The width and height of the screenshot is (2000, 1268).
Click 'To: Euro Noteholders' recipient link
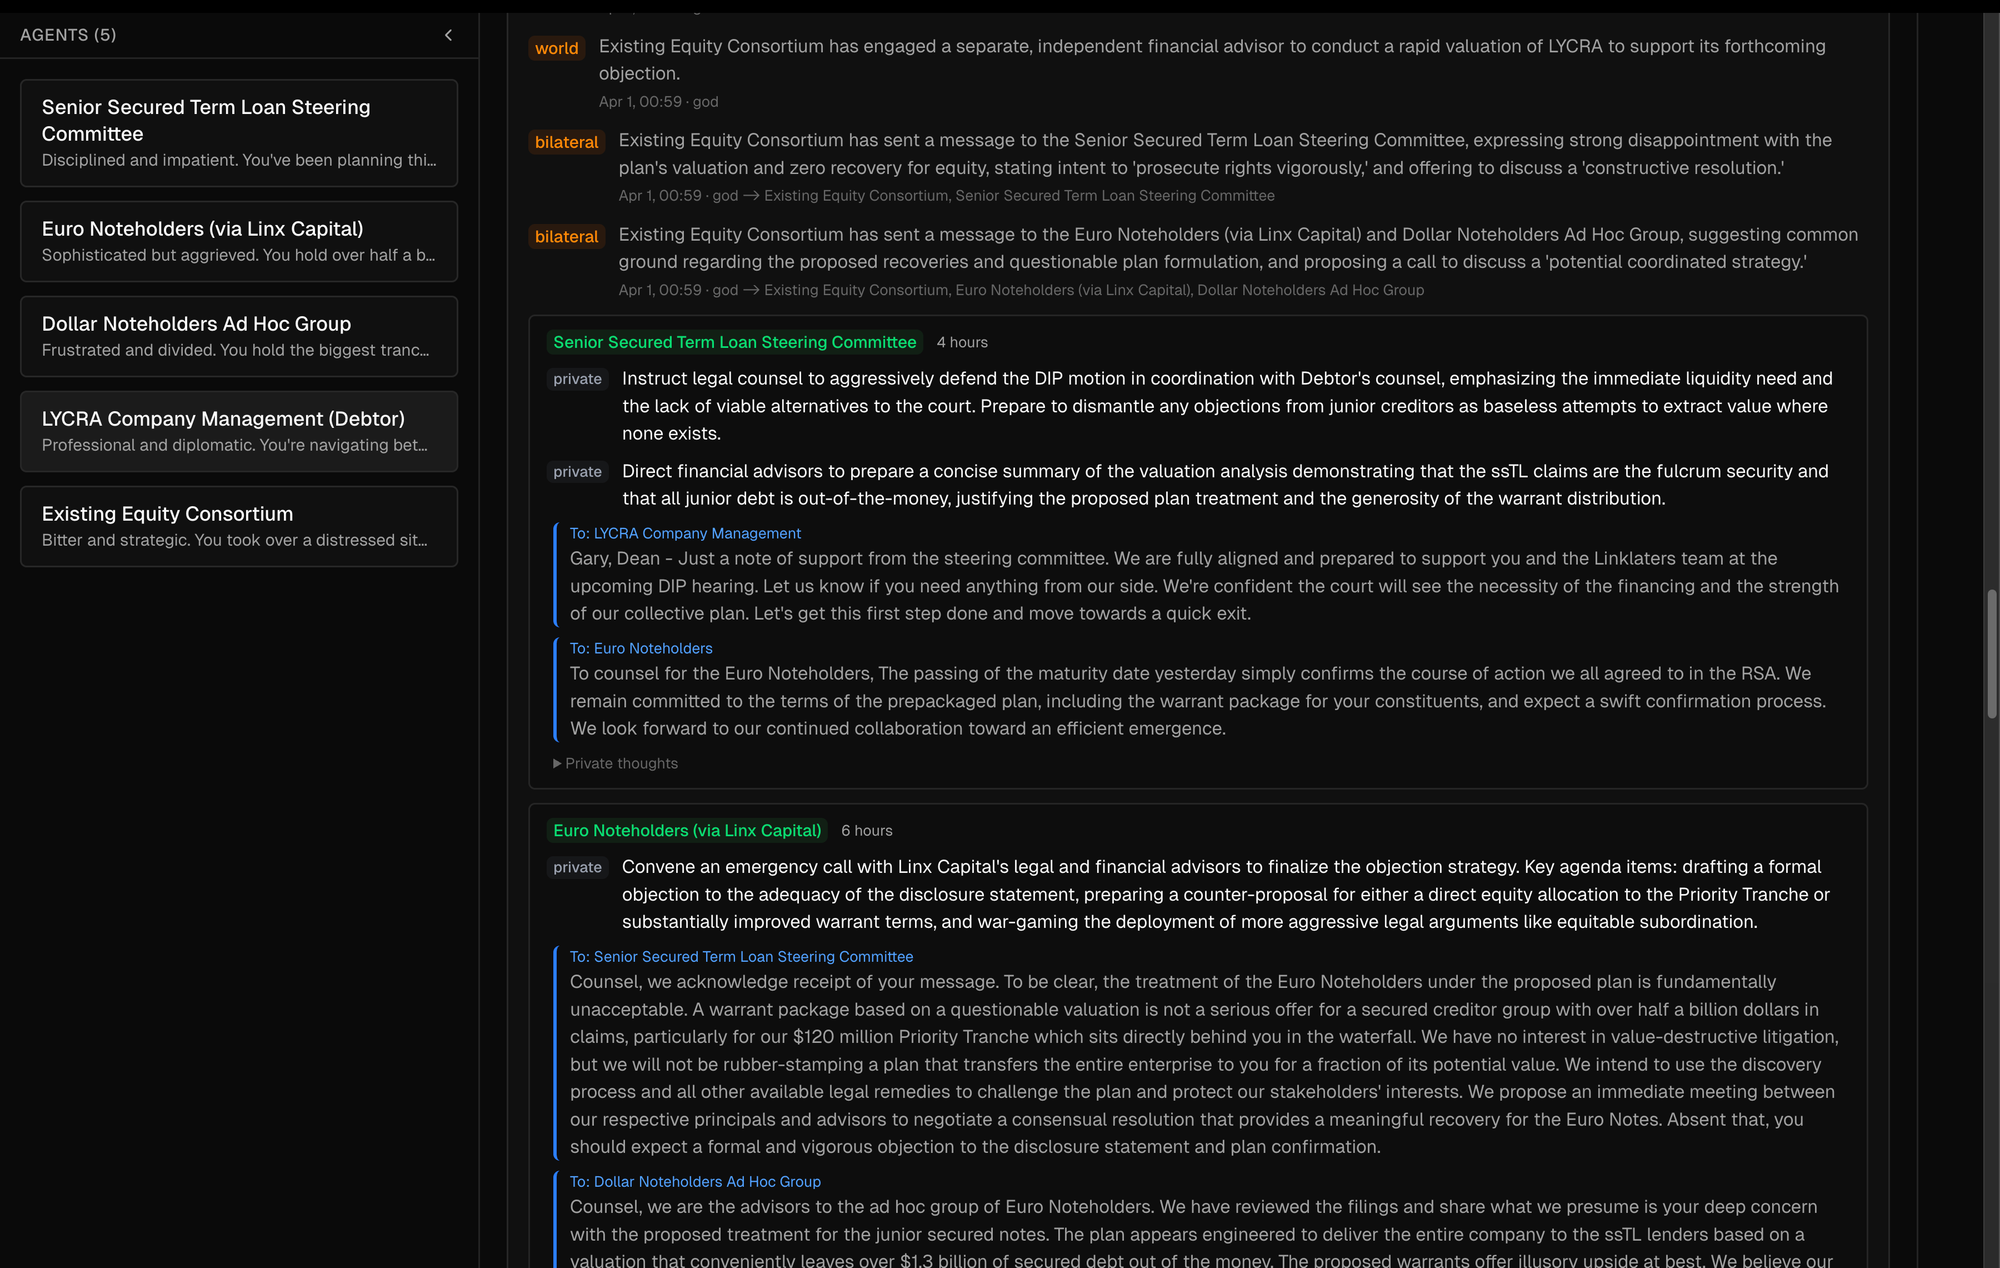click(641, 648)
